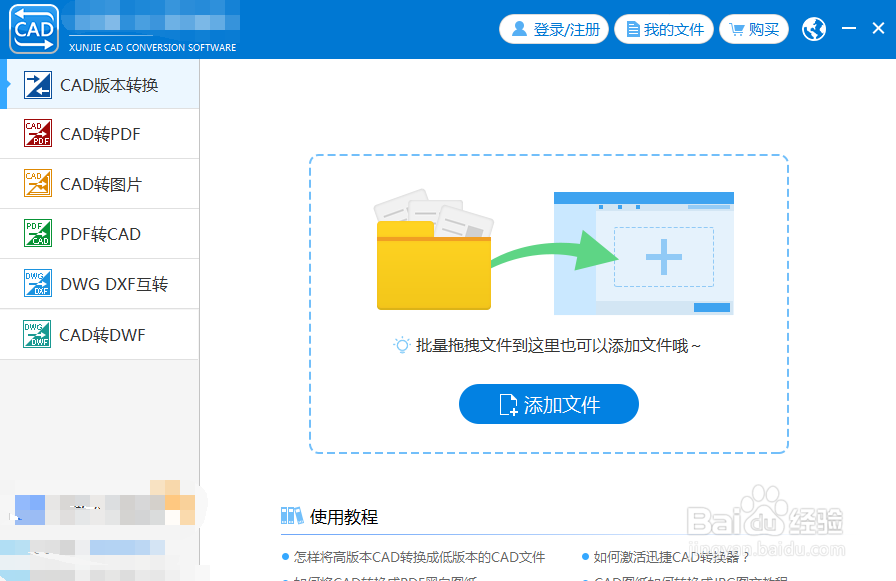This screenshot has width=896, height=581.
Task: Open the 登录/注册 button
Action: 553,29
